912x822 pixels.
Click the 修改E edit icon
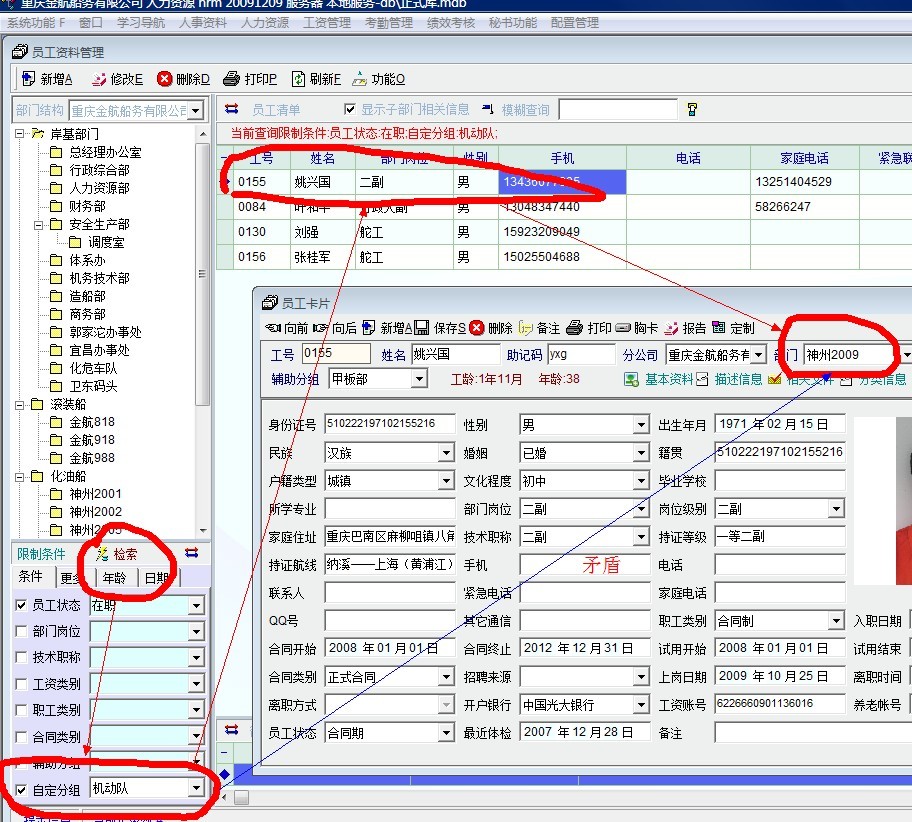tap(99, 79)
